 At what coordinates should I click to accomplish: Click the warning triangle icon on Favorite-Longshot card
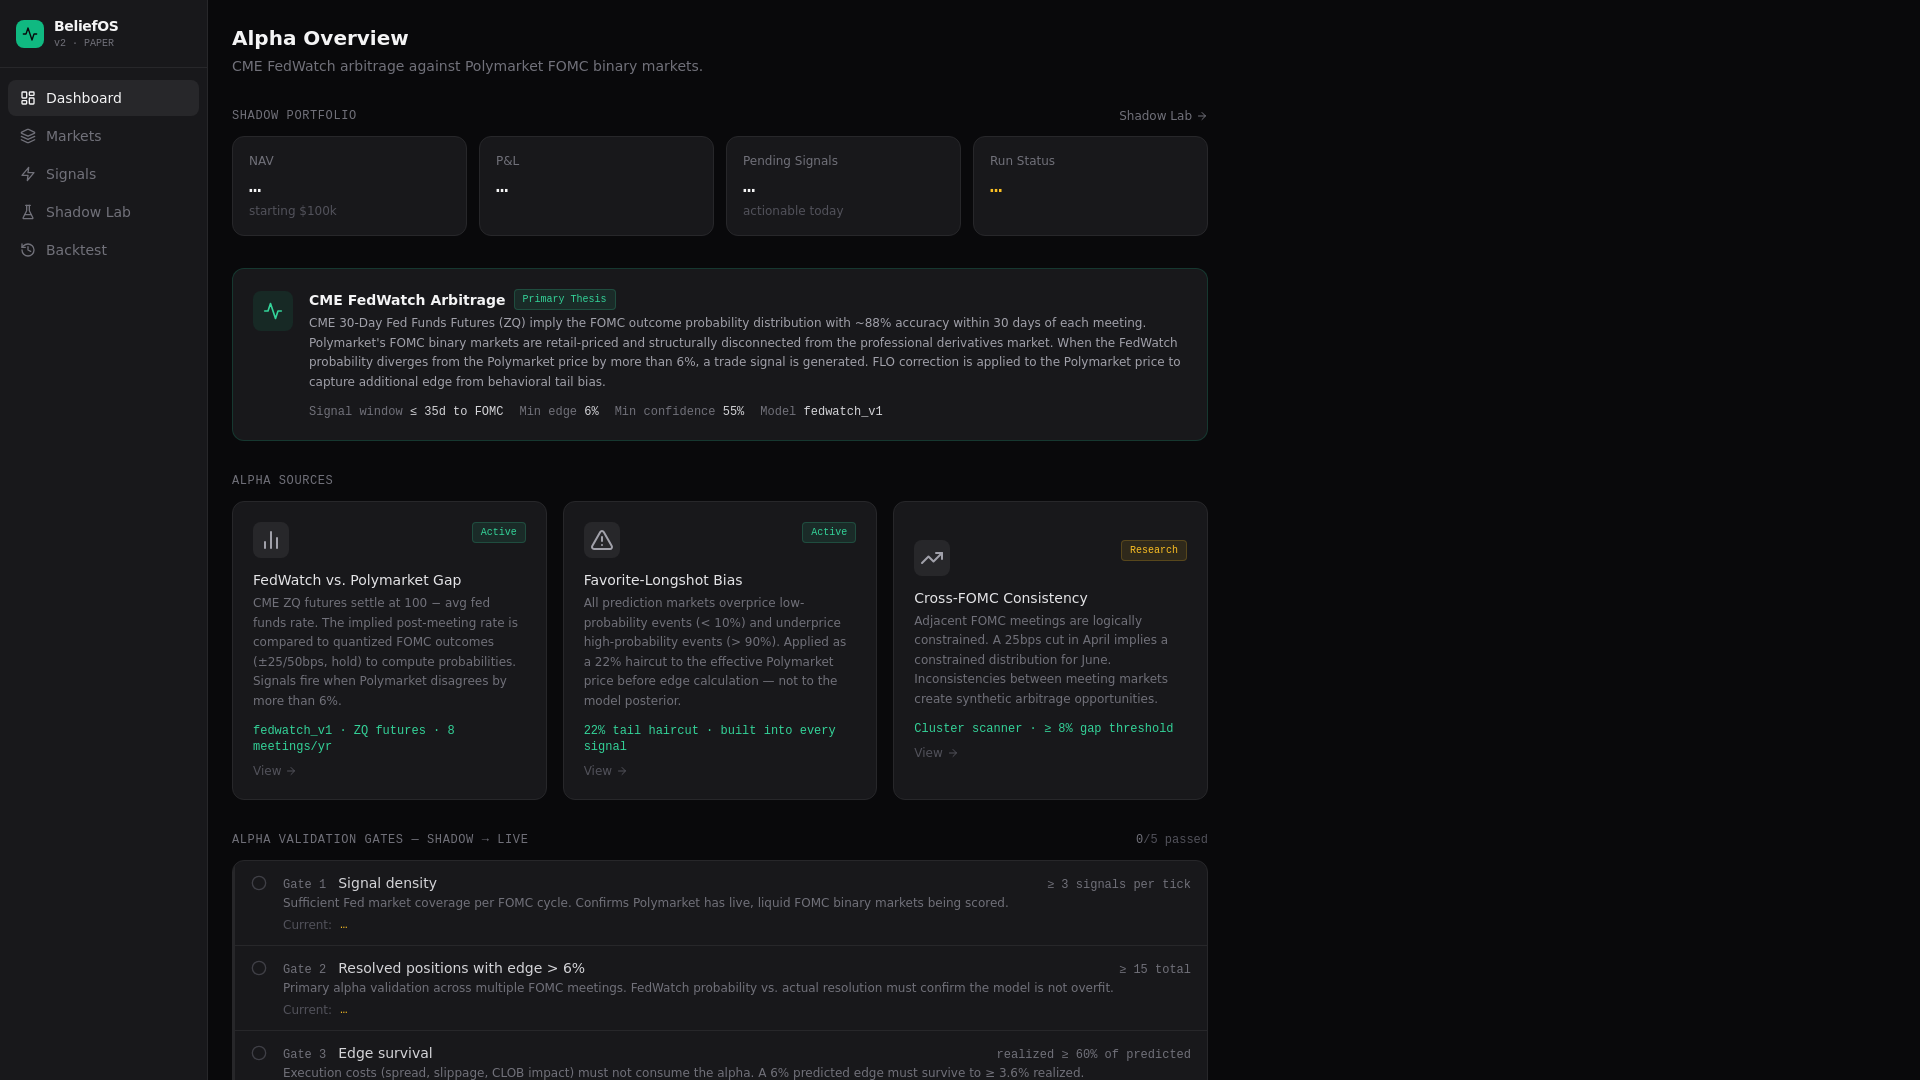pyautogui.click(x=602, y=540)
